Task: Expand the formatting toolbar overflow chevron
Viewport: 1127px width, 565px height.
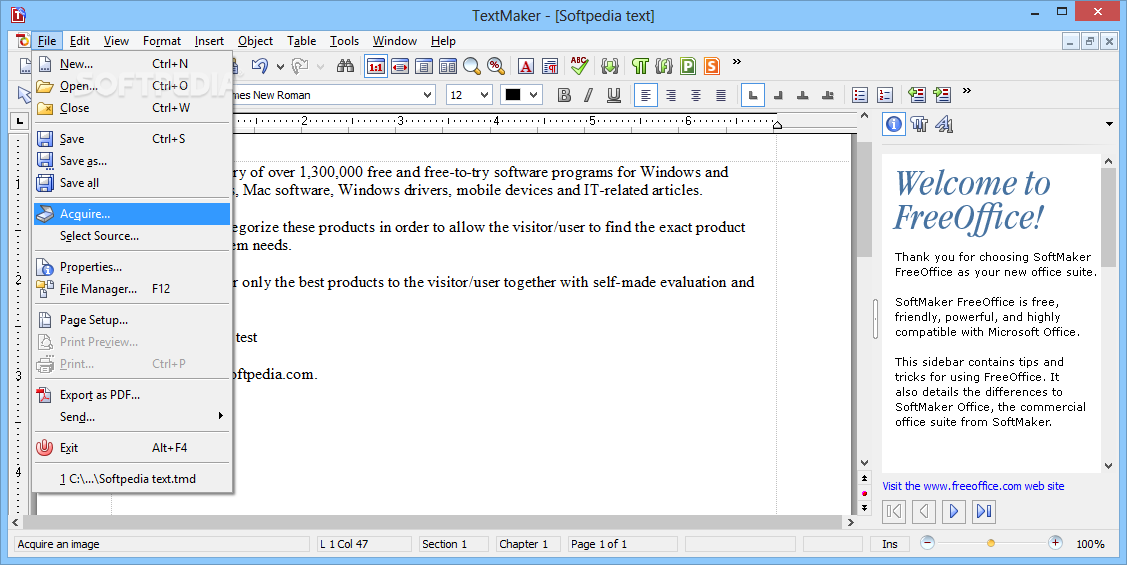Action: click(x=967, y=91)
